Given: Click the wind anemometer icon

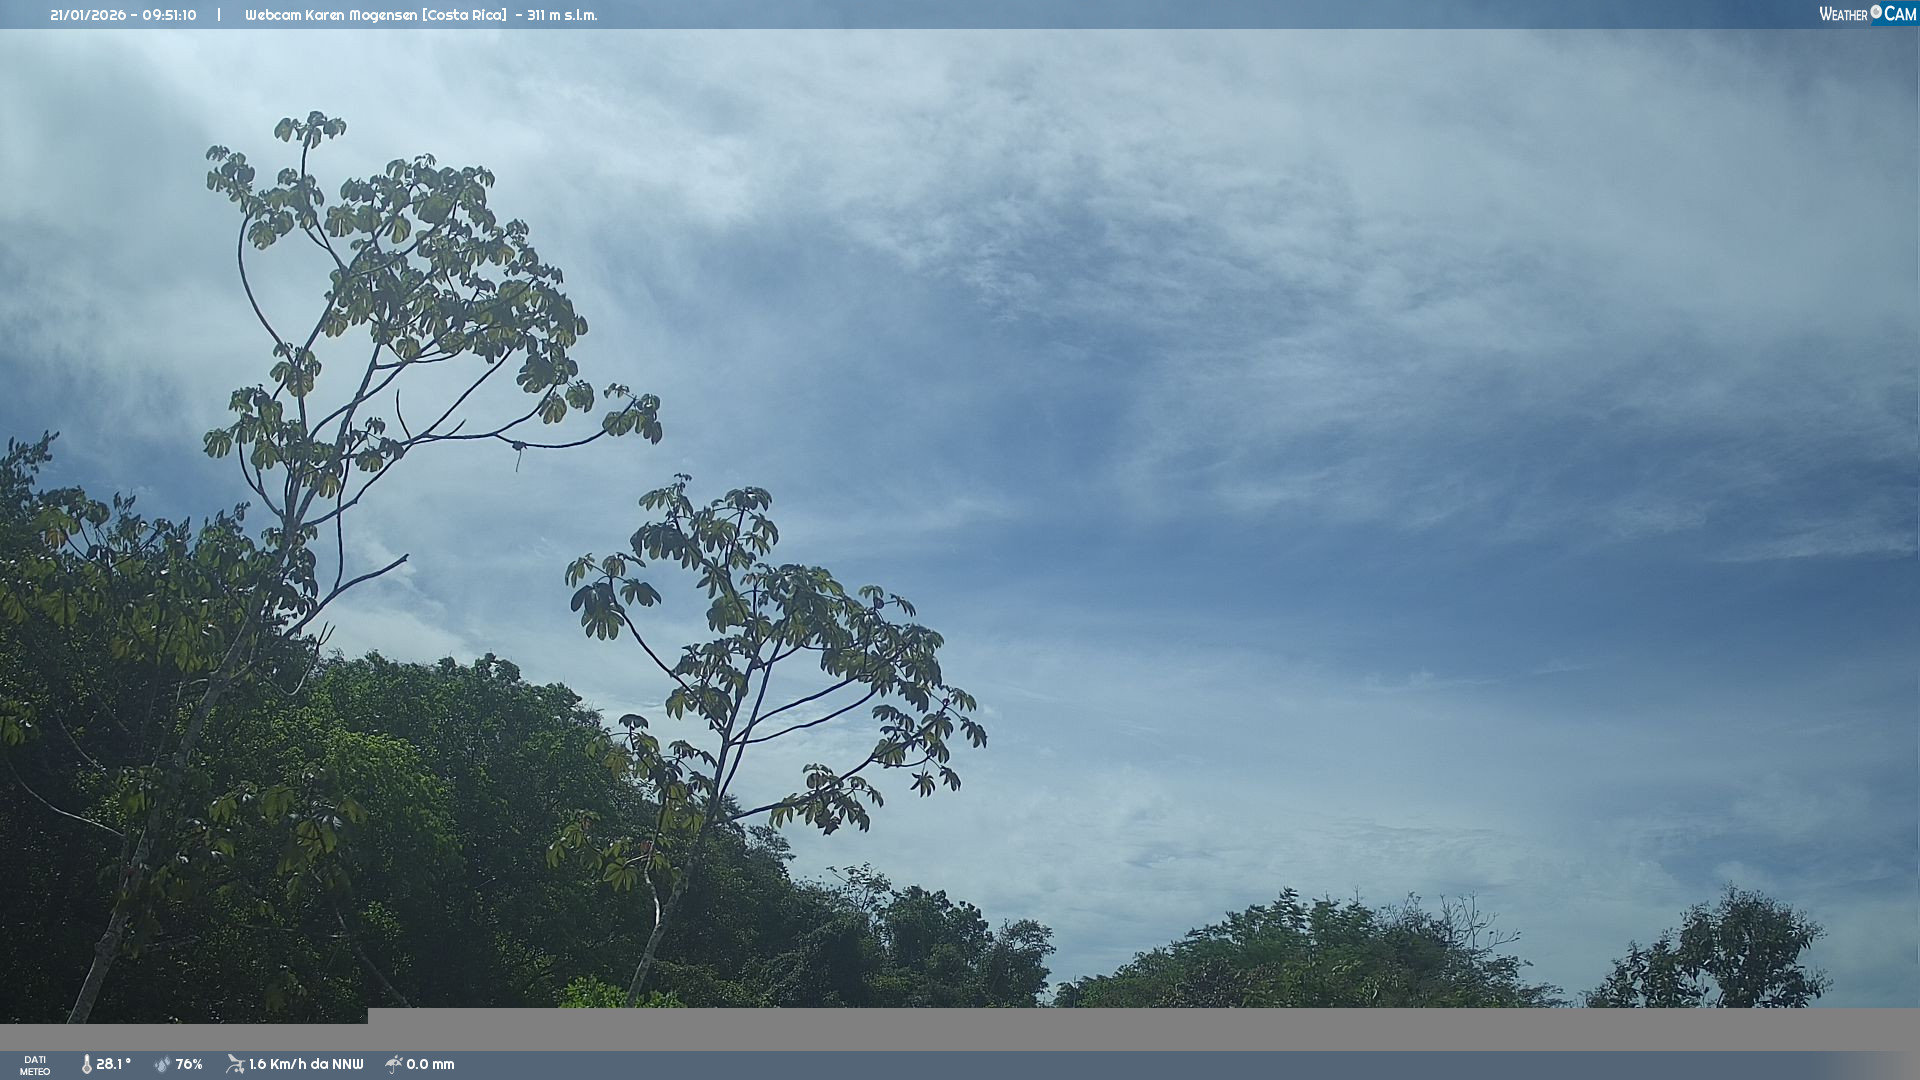Looking at the screenshot, I should [x=235, y=1064].
